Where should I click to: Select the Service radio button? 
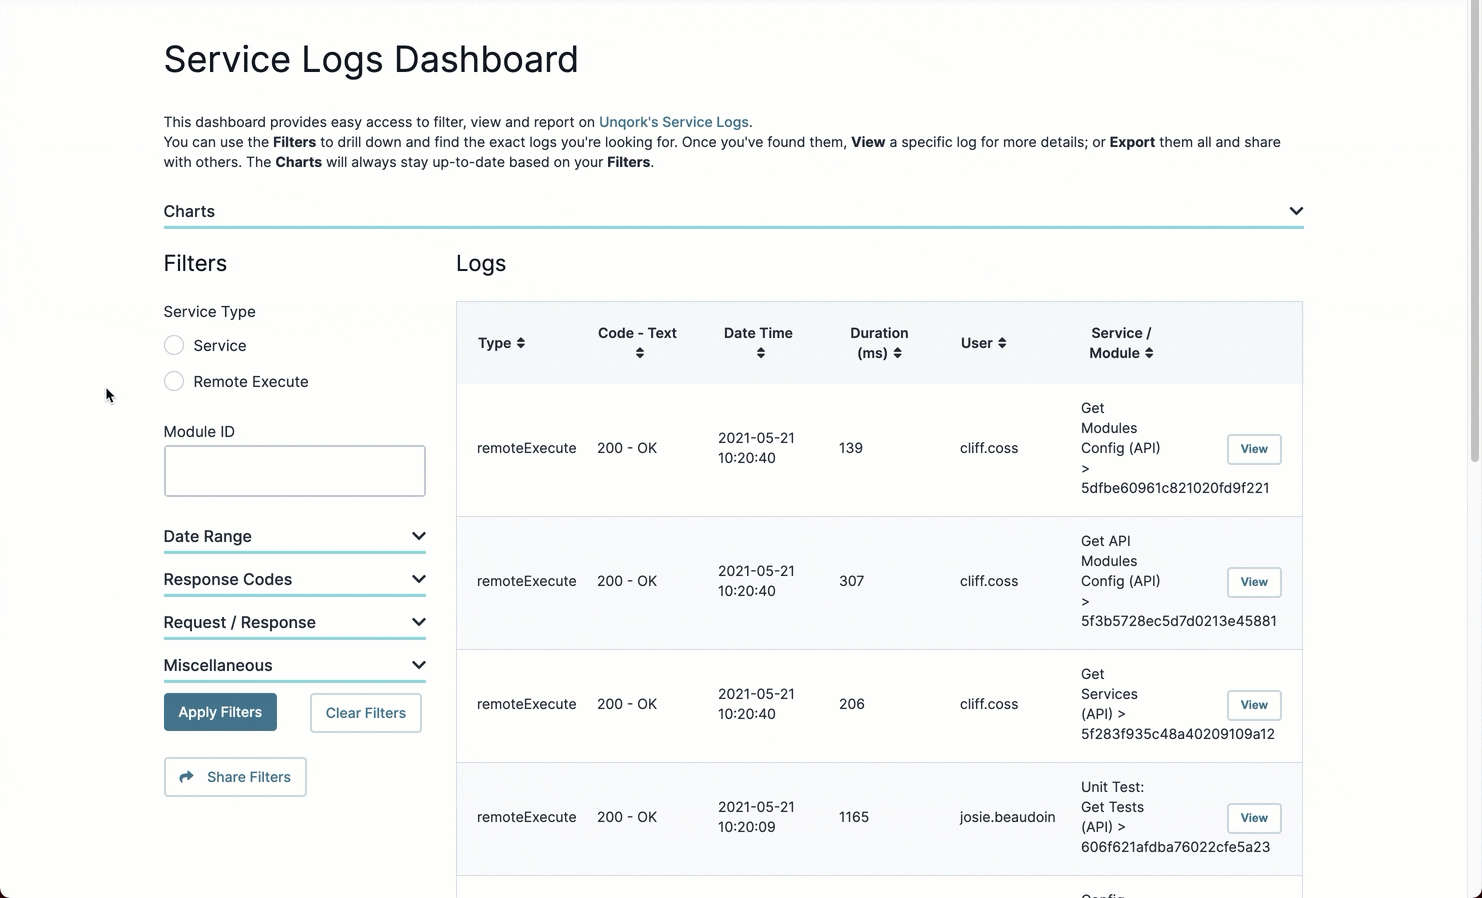point(174,345)
